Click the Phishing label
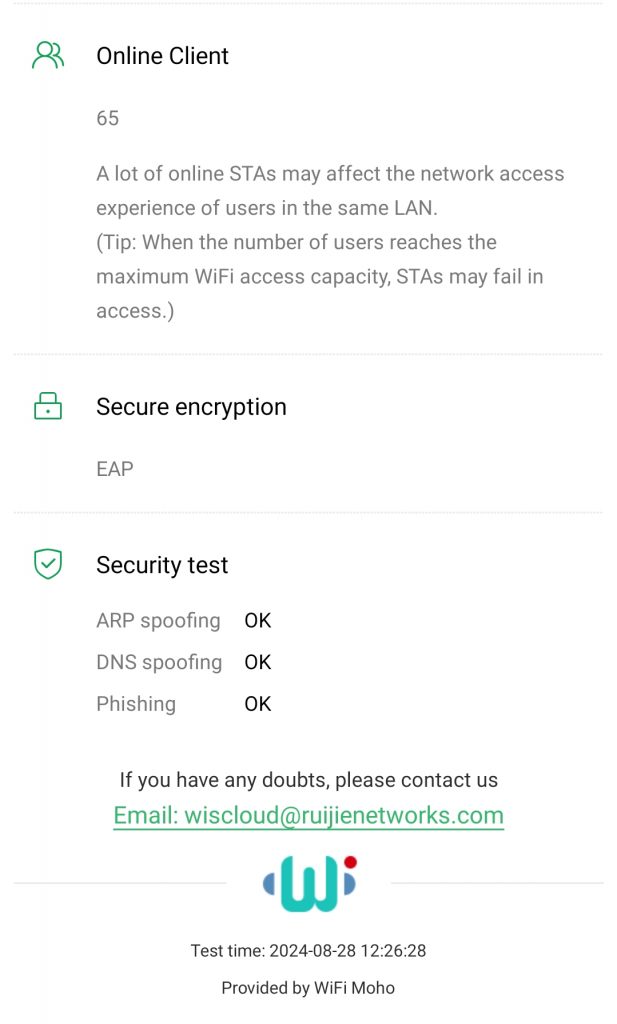Screen dimensions: 617x1024 point(136,704)
